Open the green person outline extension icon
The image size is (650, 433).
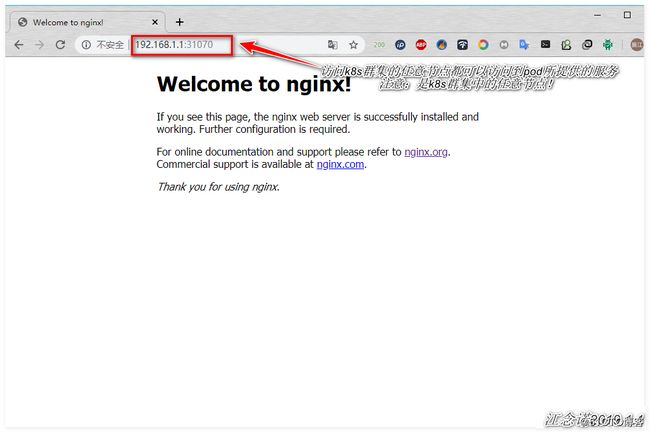(566, 45)
